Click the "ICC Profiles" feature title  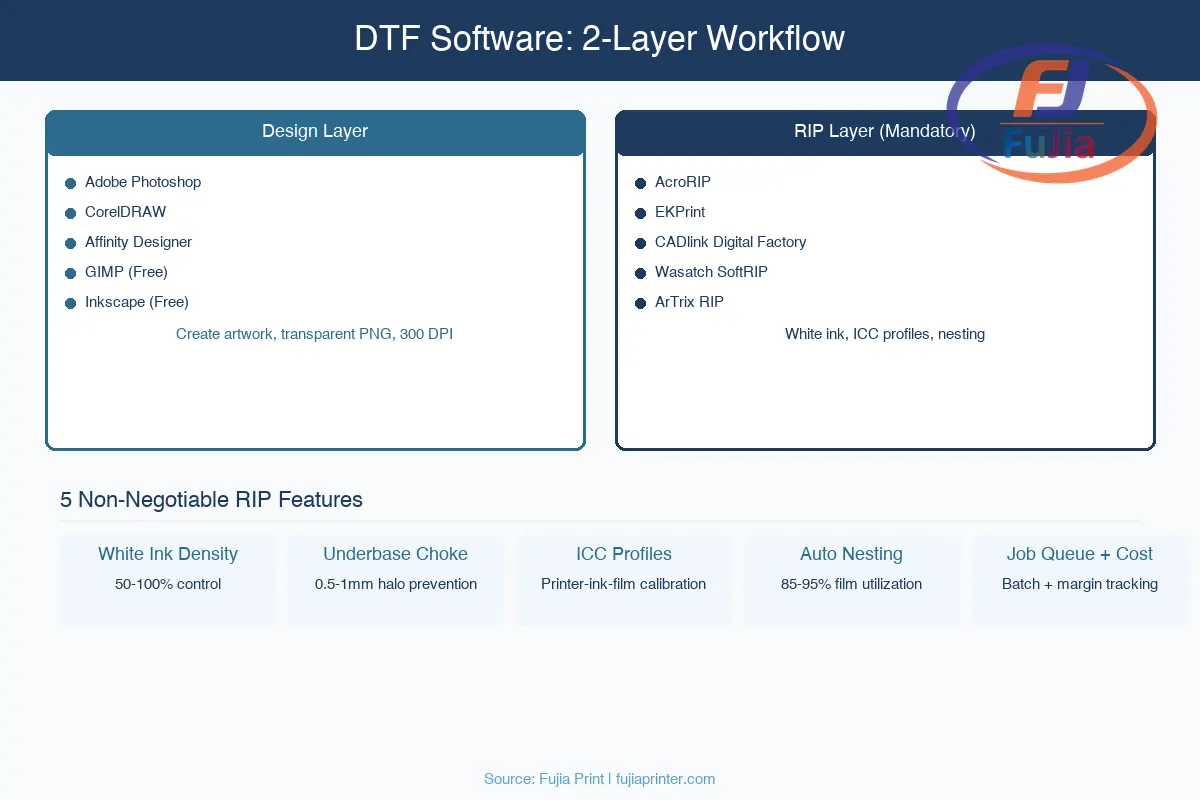[624, 554]
